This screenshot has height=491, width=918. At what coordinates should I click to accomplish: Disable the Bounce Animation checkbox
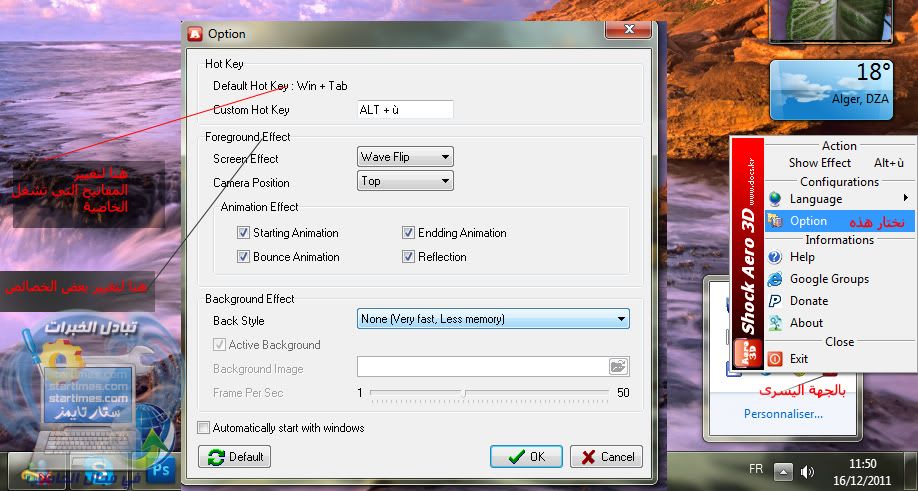coord(243,257)
